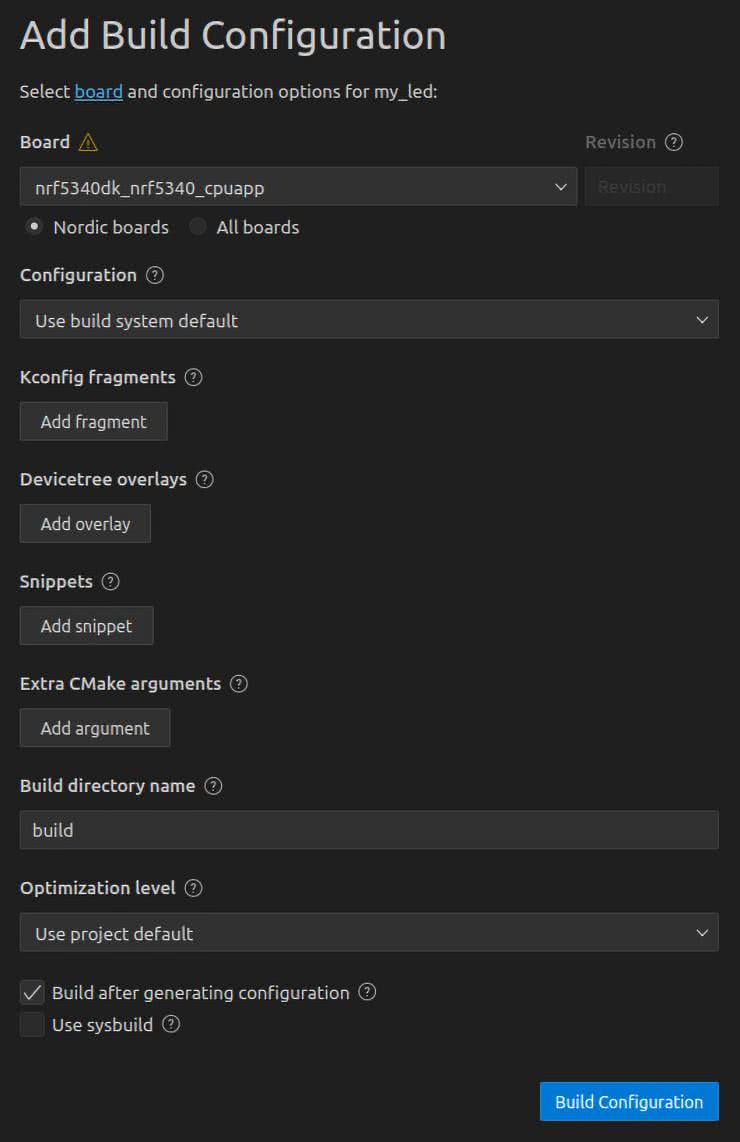Click the Configuration help icon
Viewport: 740px width, 1142px height.
(155, 275)
